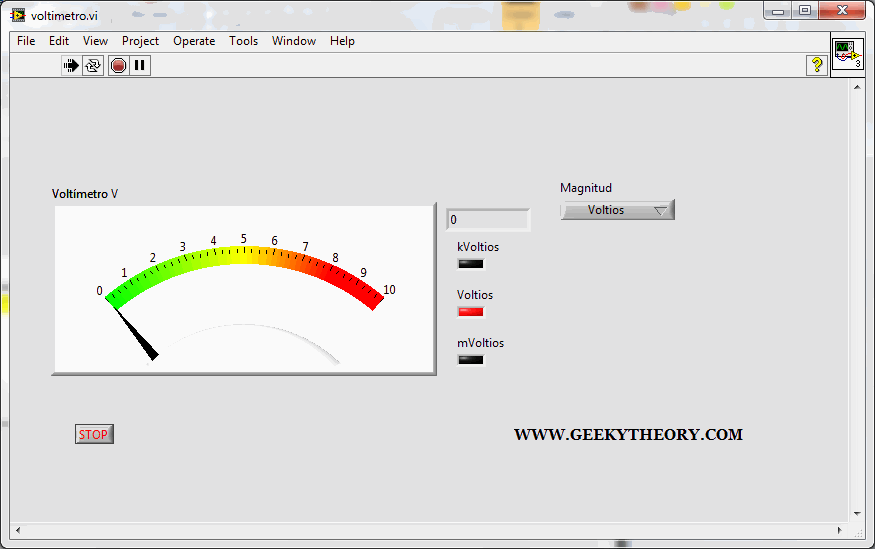
Task: Close the voltimetro.vi window
Action: (x=842, y=10)
